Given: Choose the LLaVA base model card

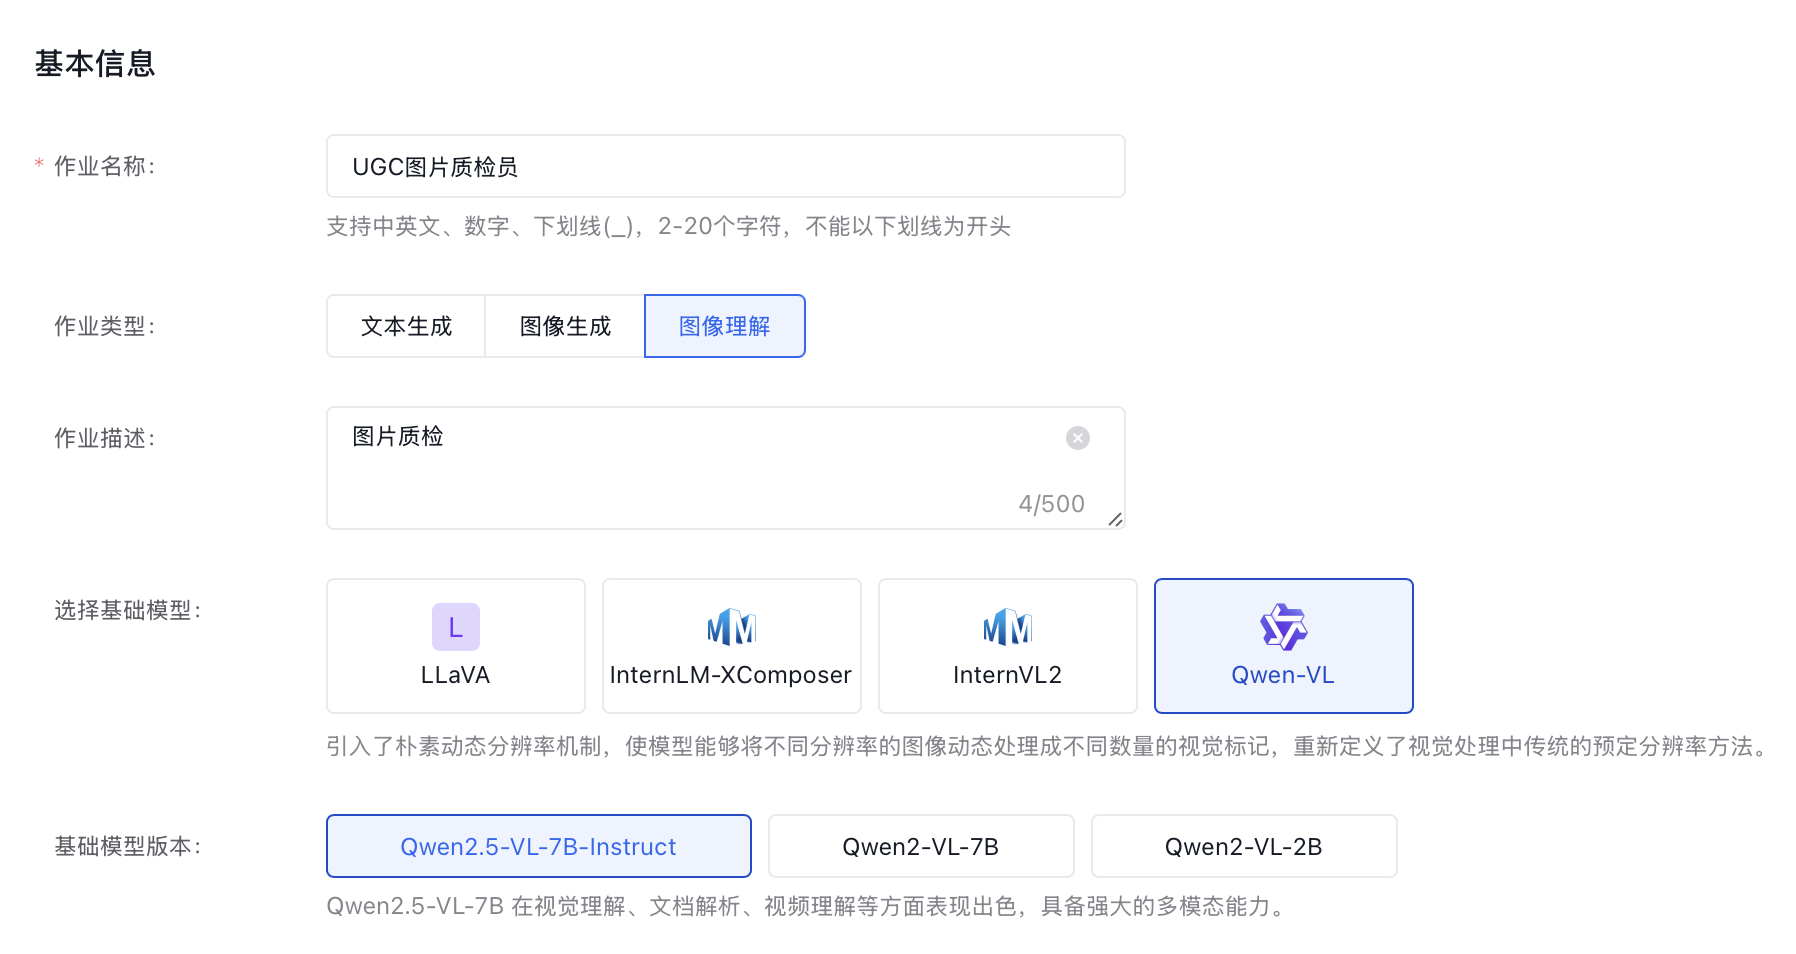Looking at the screenshot, I should [456, 646].
